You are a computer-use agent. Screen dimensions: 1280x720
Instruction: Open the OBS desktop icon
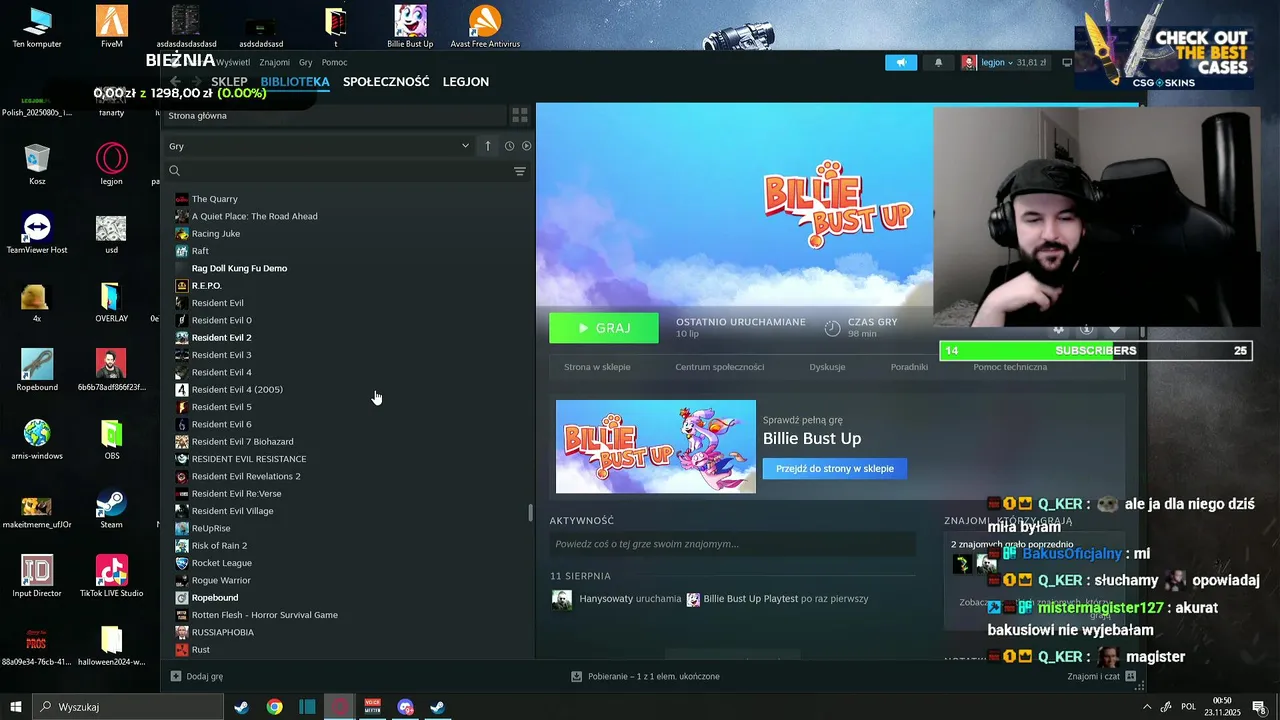click(111, 440)
